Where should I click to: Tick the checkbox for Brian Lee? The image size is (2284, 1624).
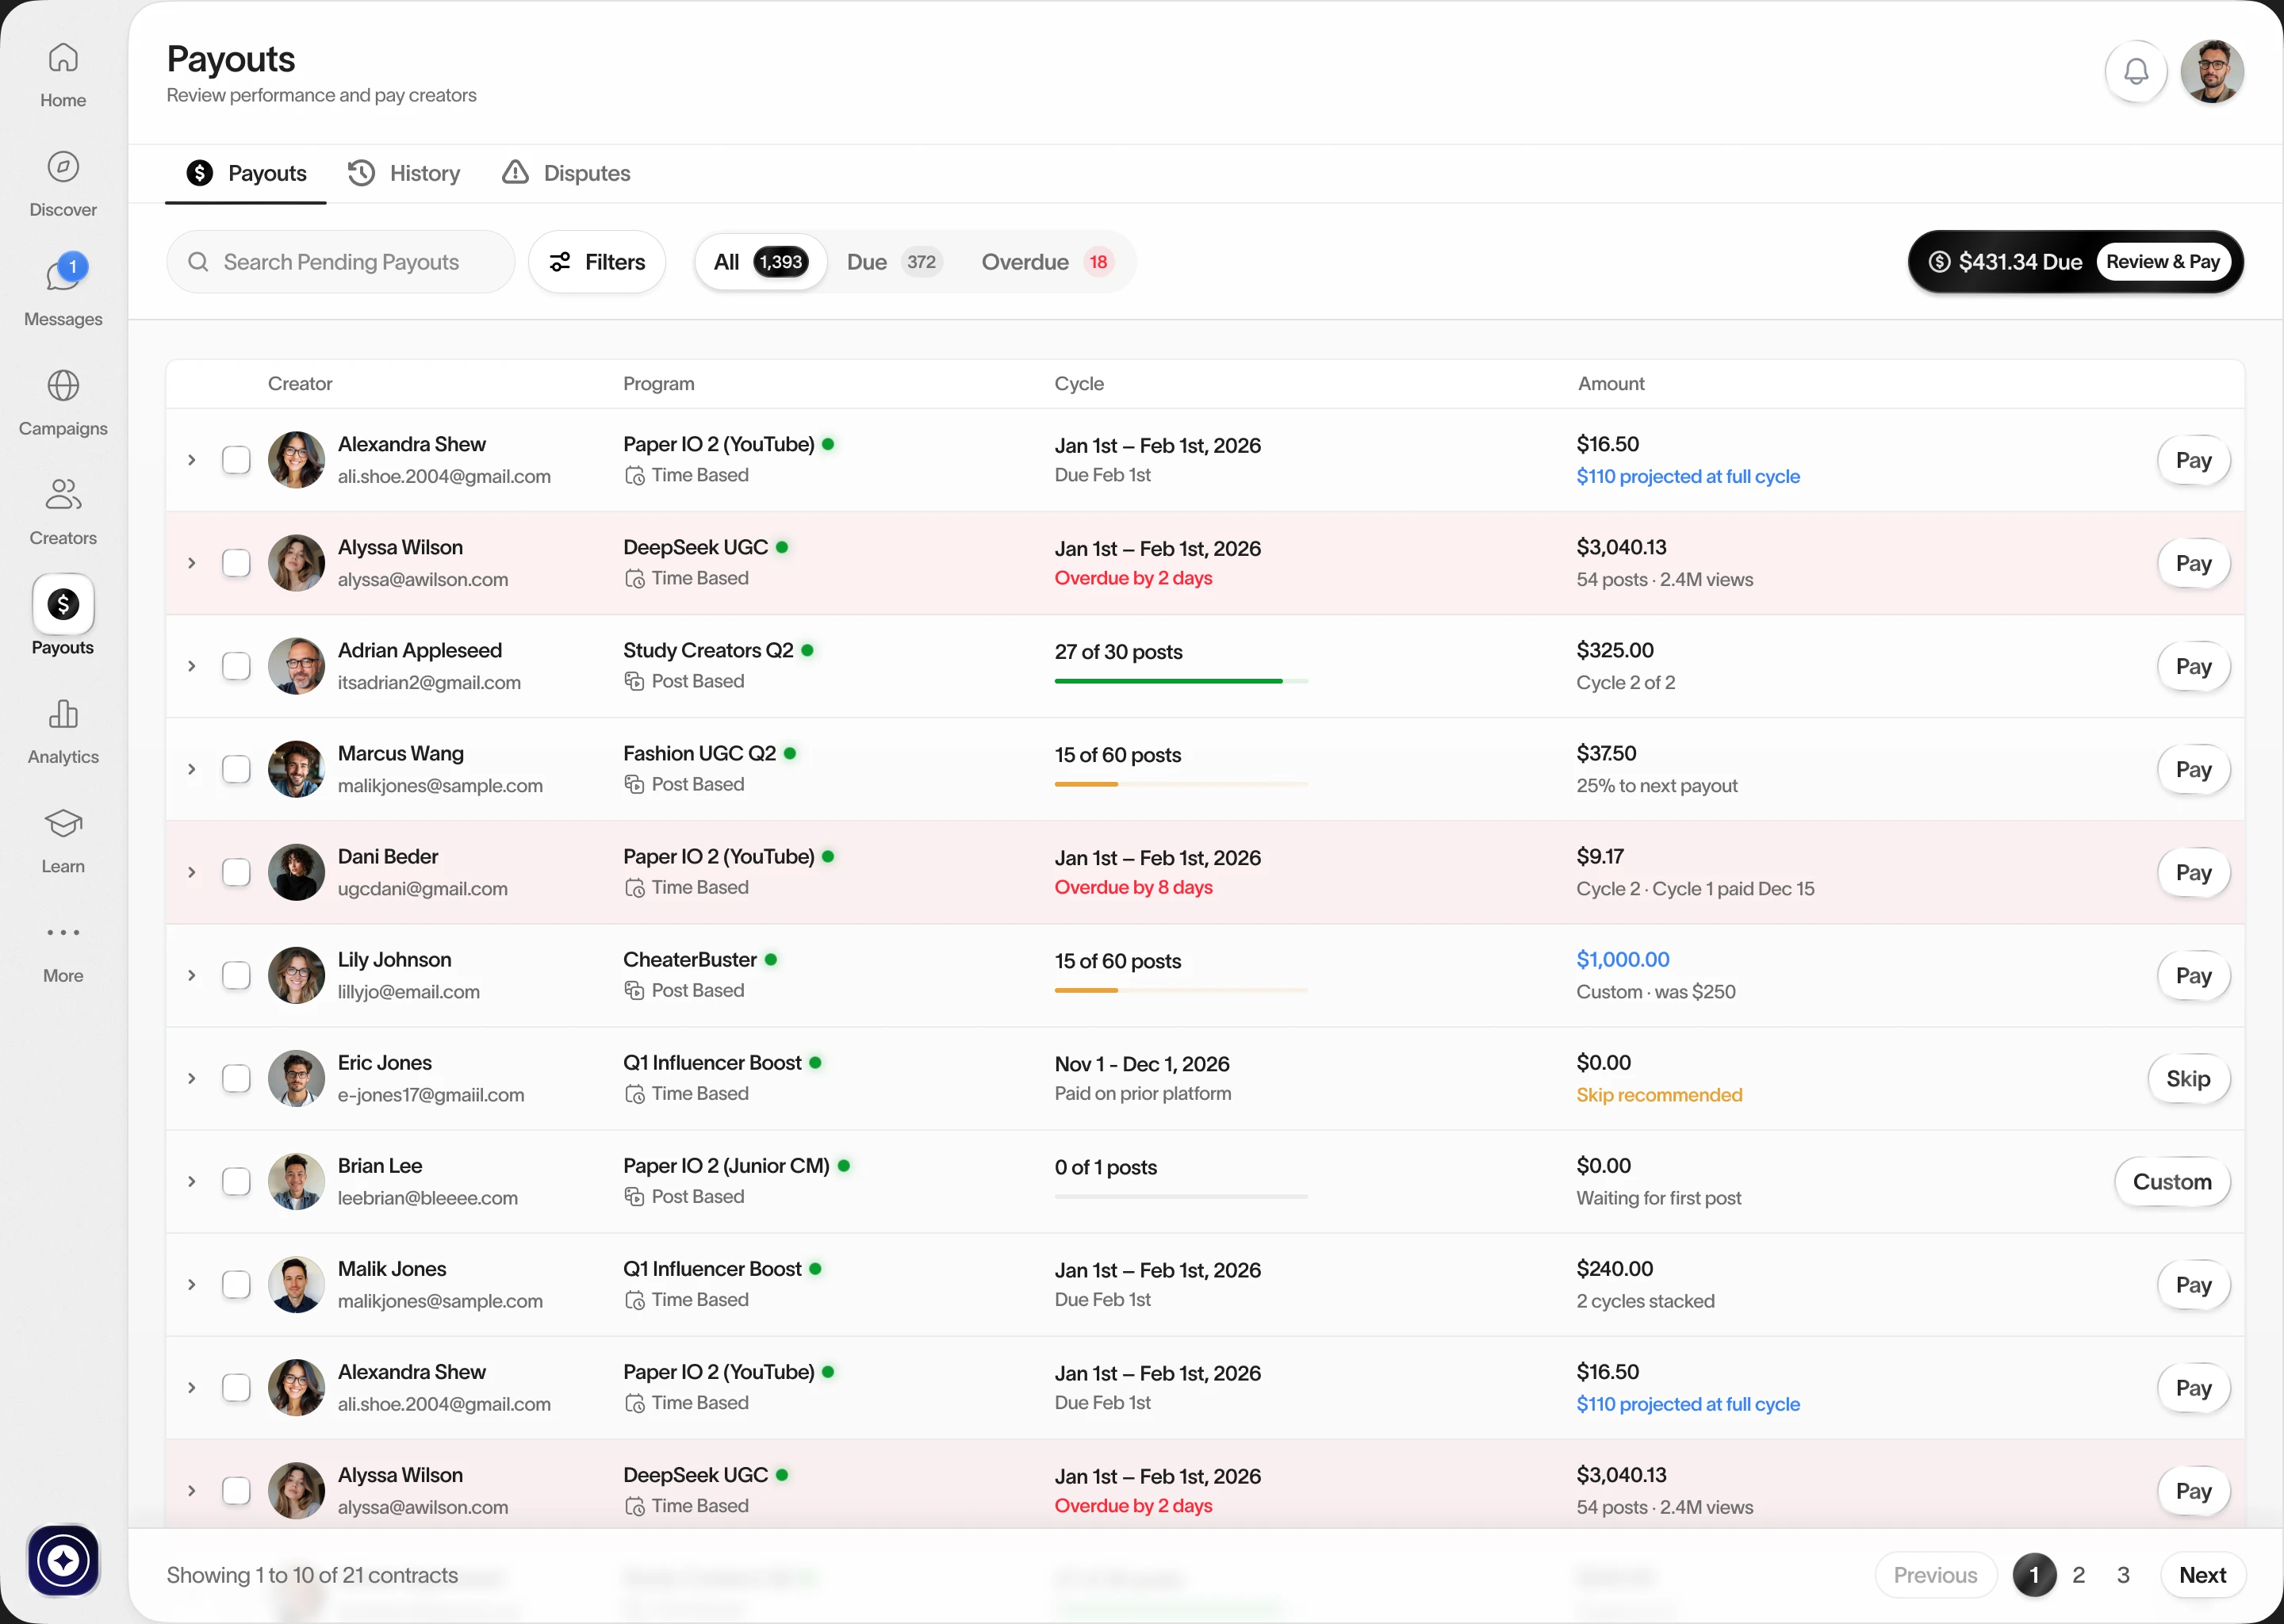click(x=236, y=1181)
